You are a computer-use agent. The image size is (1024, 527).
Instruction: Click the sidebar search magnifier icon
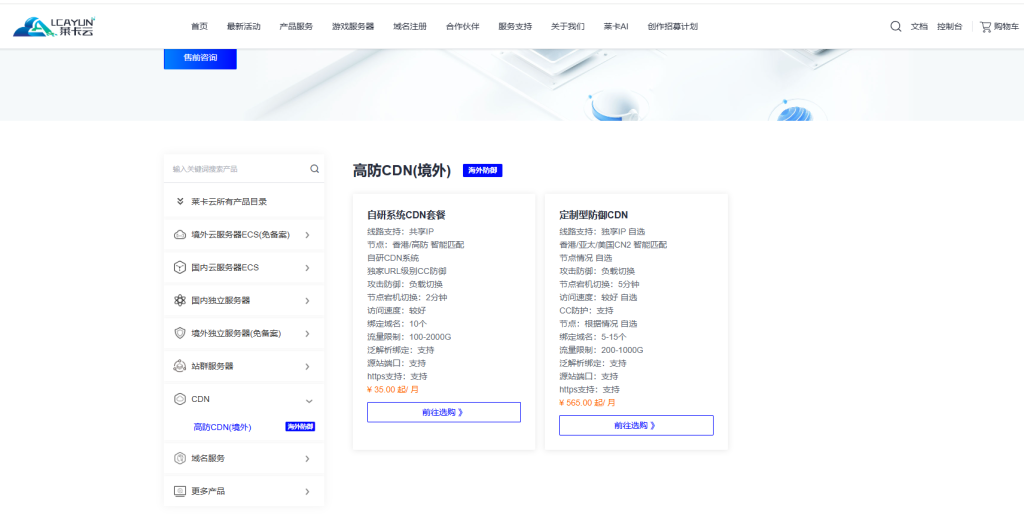(x=314, y=169)
